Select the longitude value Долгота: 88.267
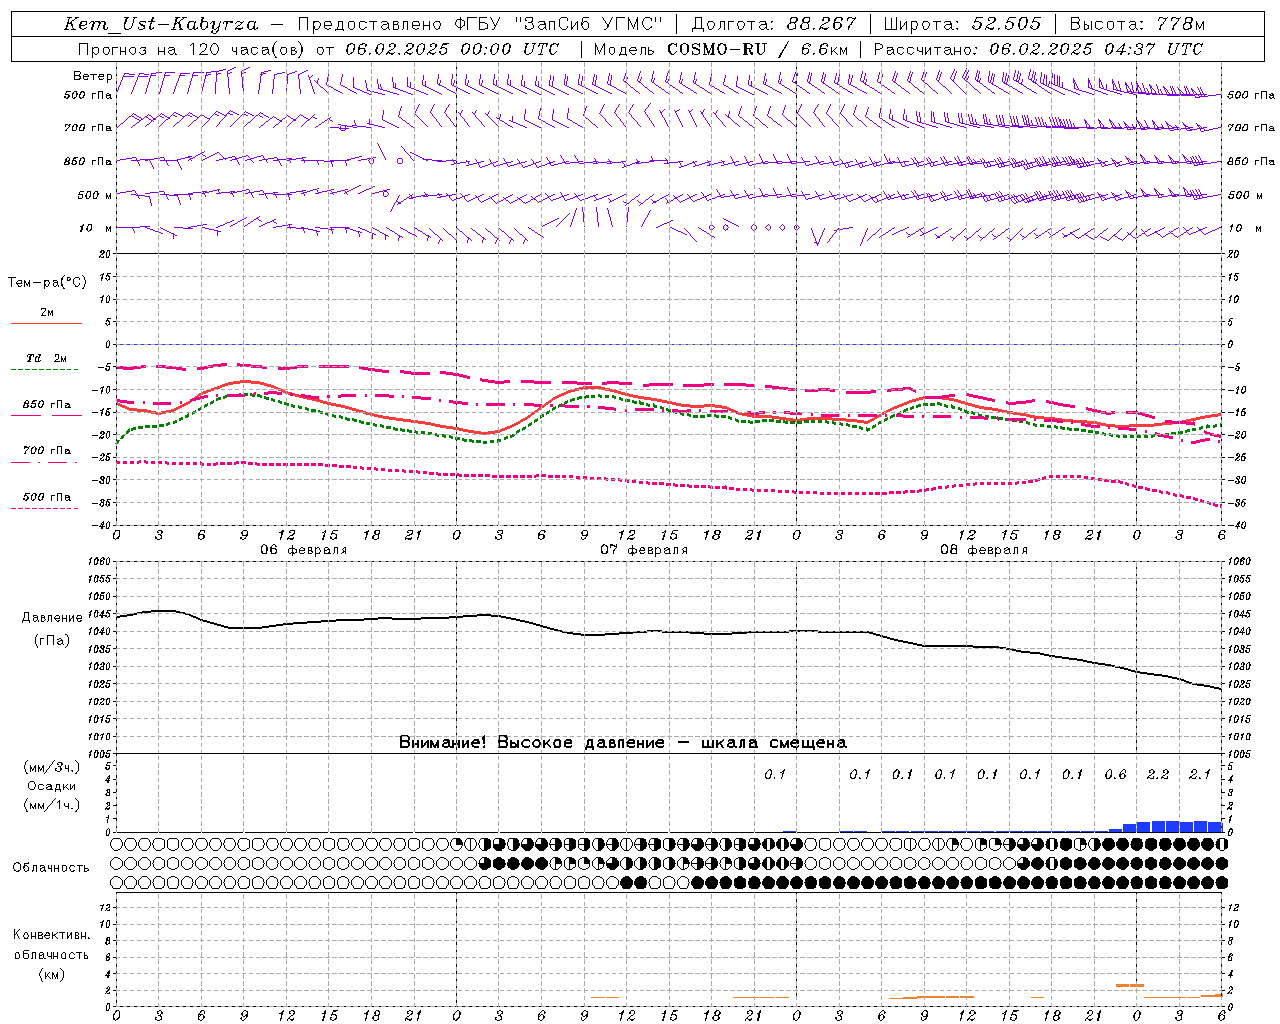Screen dimensions: 1280x1024 coord(774,24)
